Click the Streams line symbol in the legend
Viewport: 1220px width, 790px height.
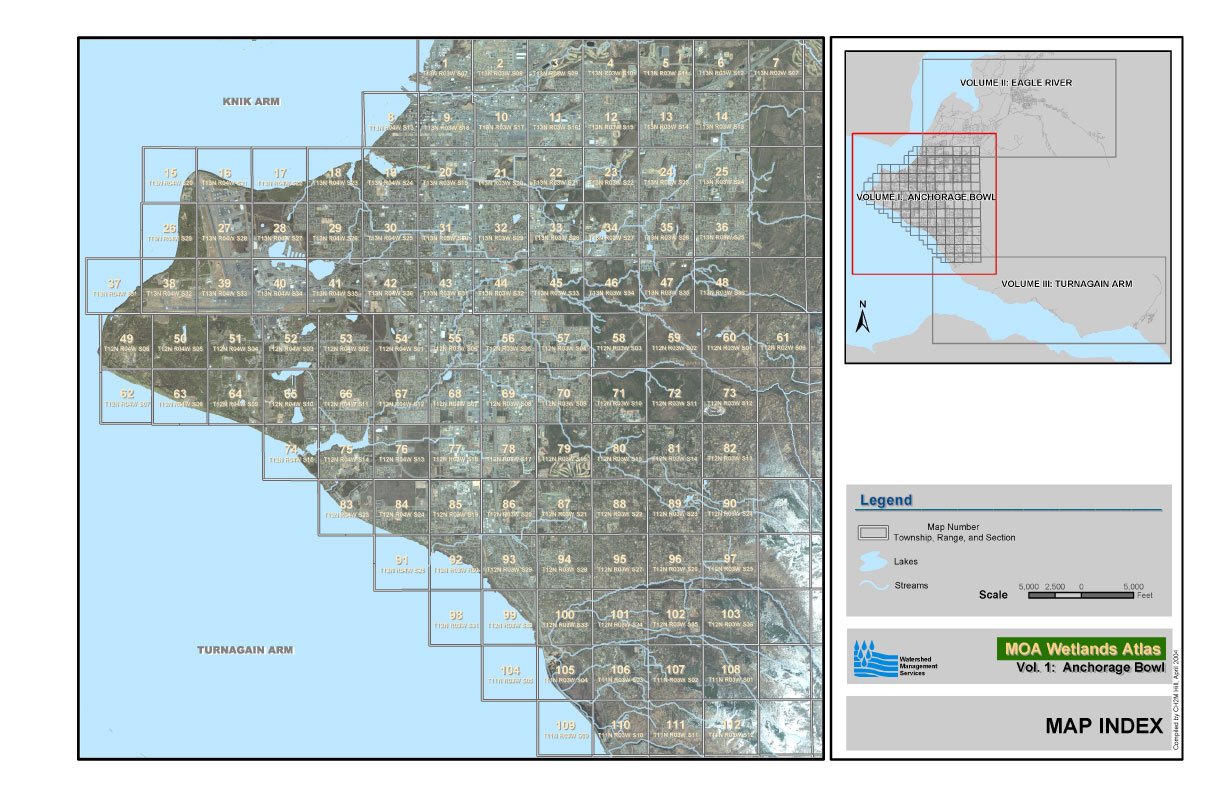tap(872, 588)
